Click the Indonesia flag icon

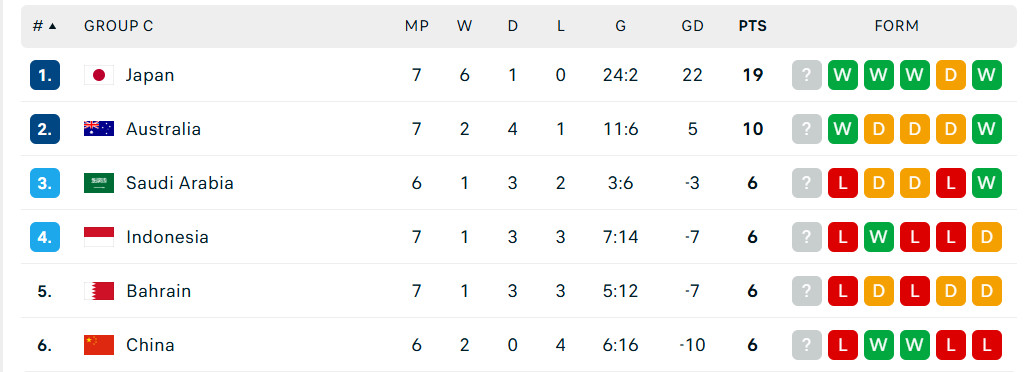tap(99, 237)
